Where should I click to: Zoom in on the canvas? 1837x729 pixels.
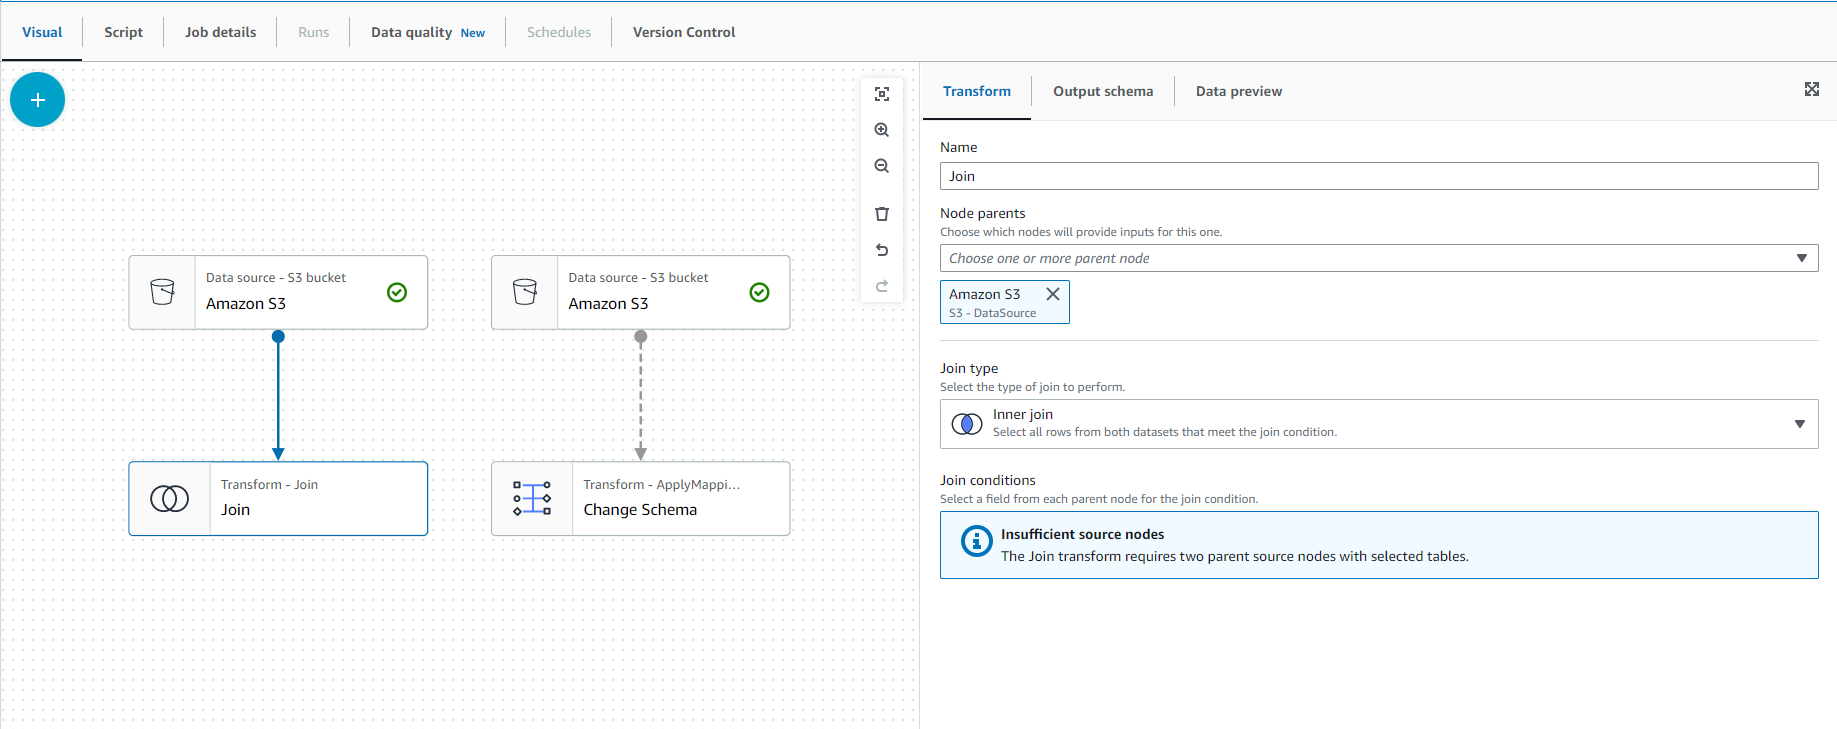click(882, 130)
